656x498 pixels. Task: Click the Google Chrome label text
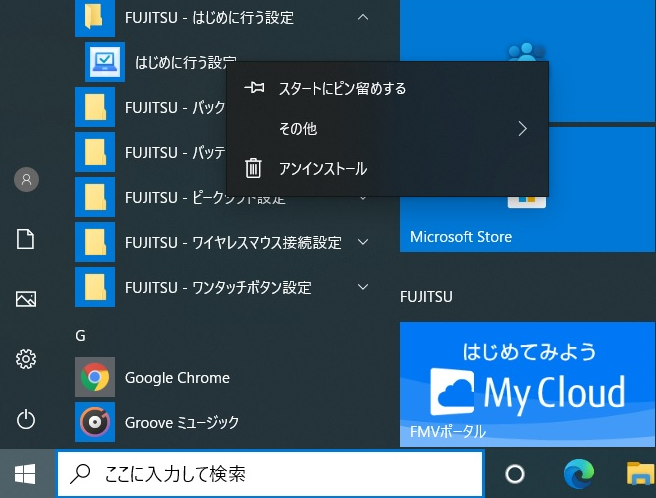tap(177, 378)
